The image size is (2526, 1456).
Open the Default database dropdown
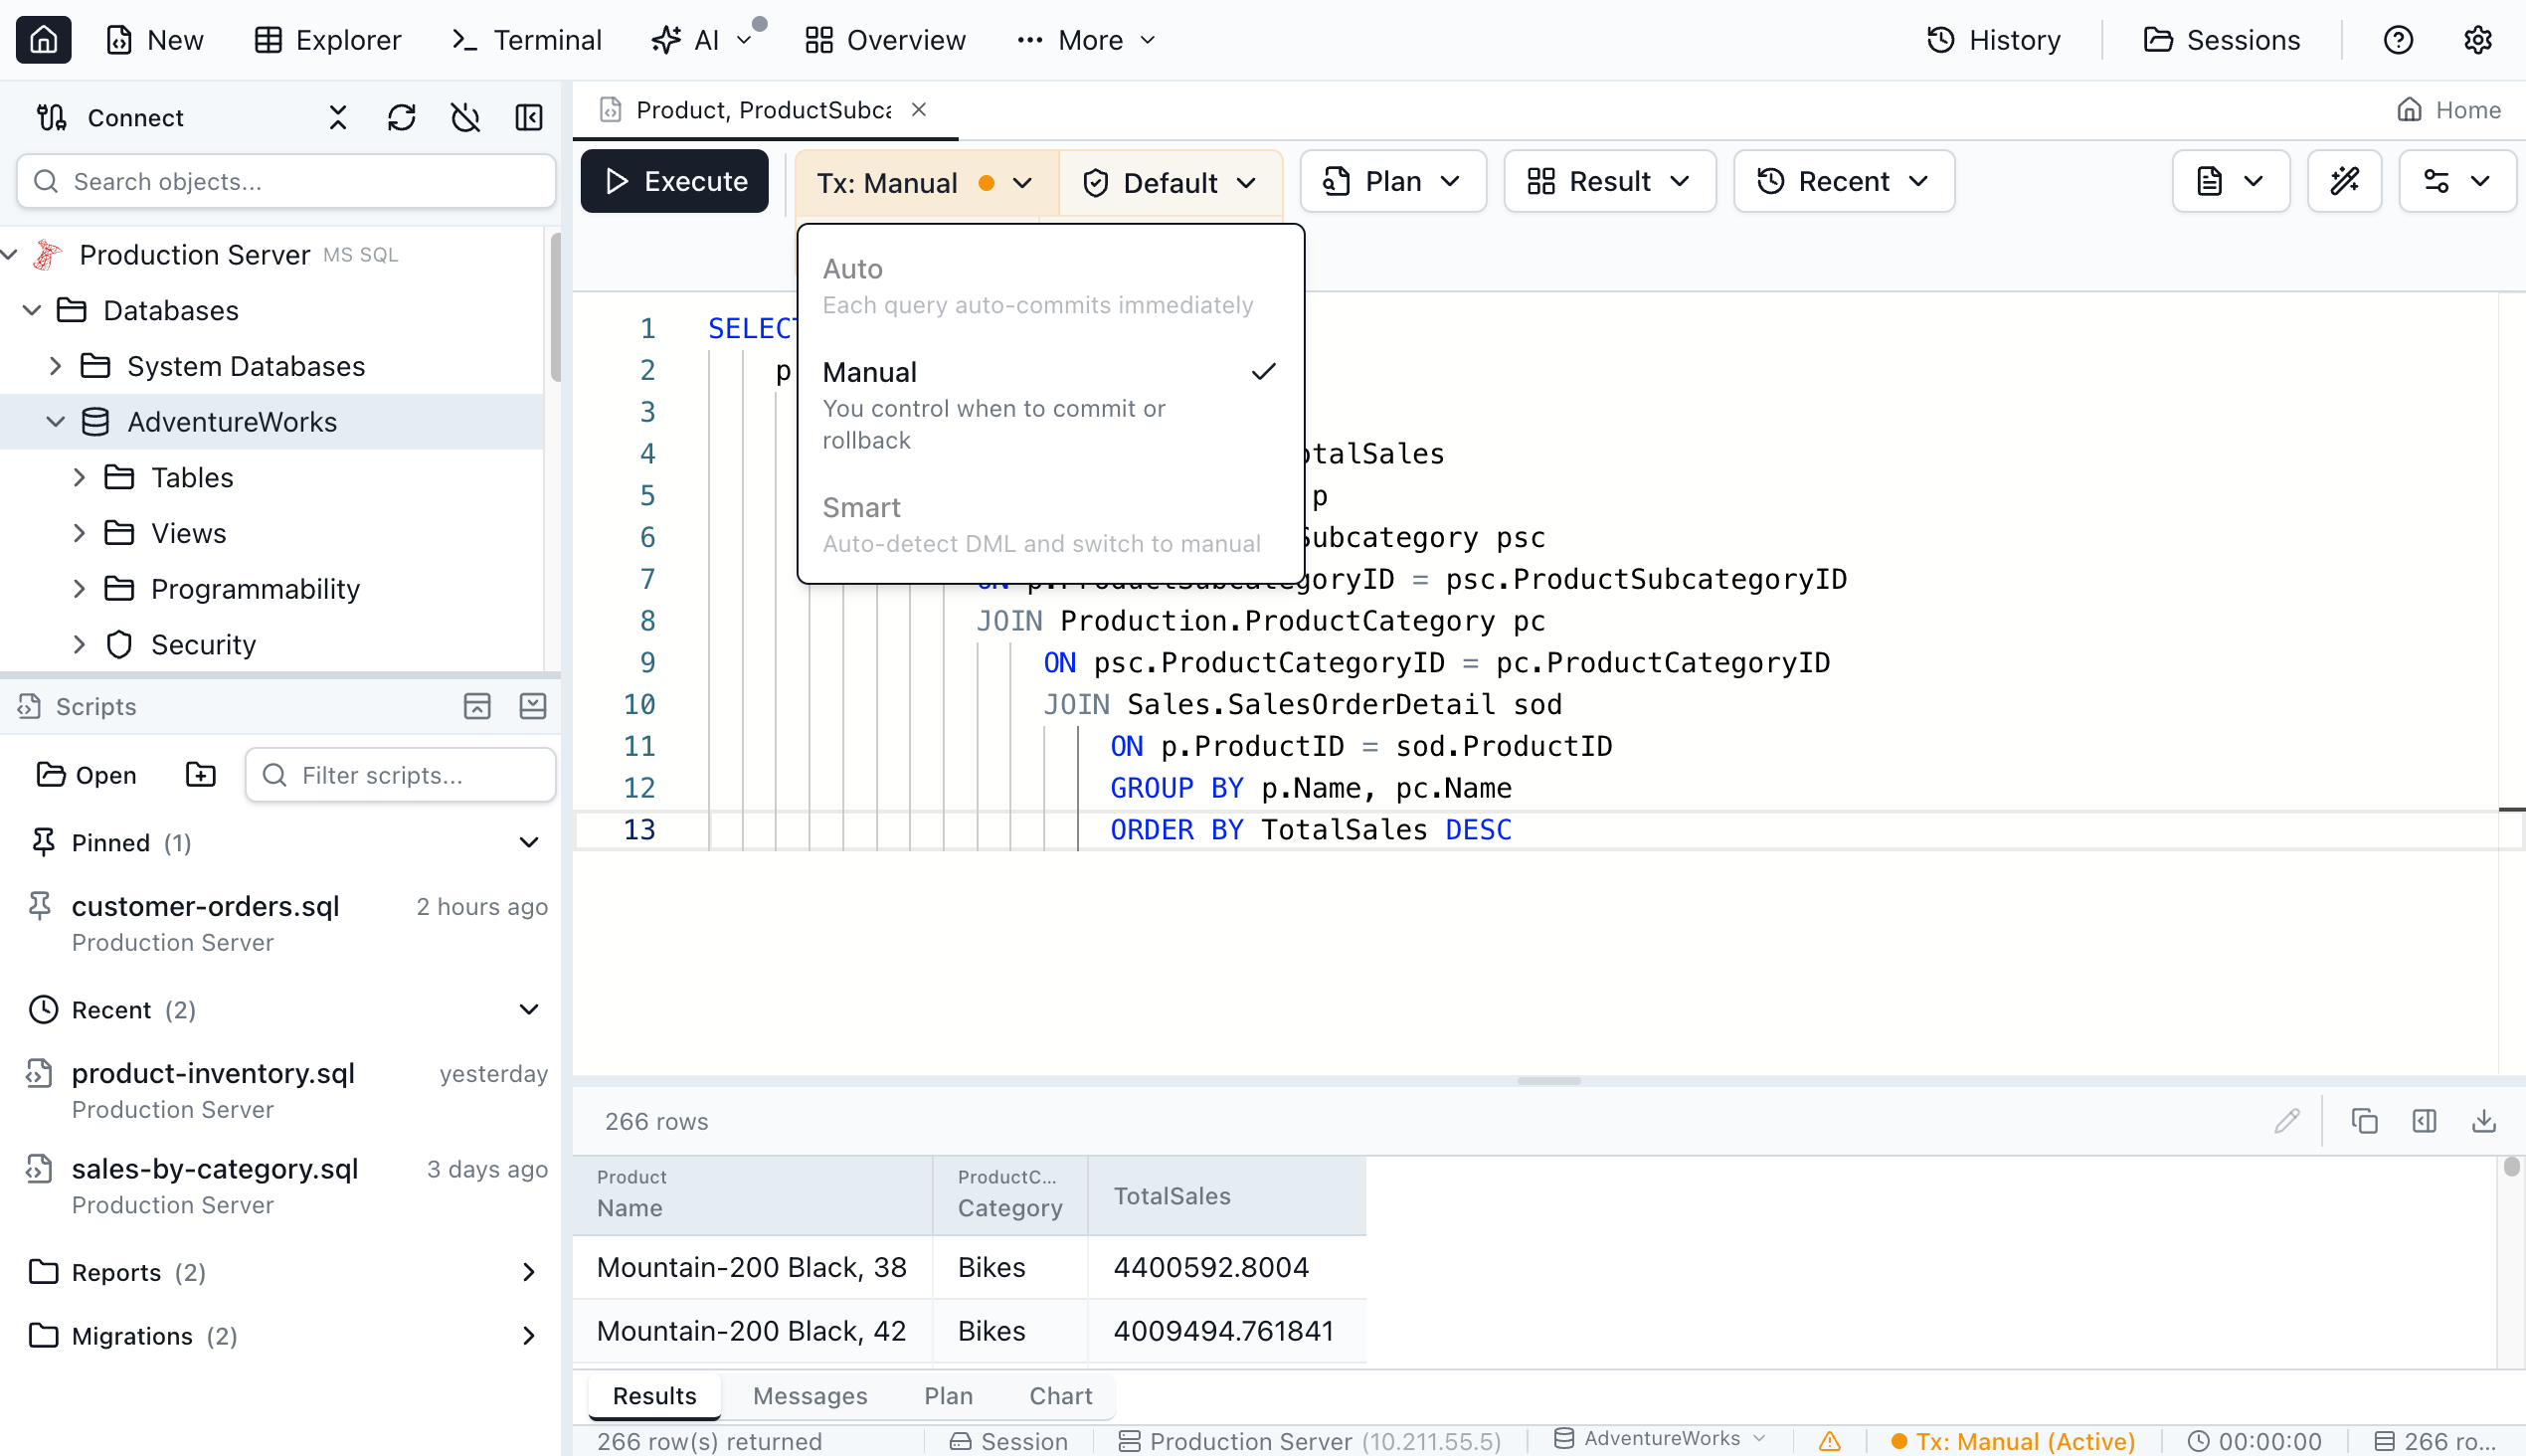click(1169, 182)
